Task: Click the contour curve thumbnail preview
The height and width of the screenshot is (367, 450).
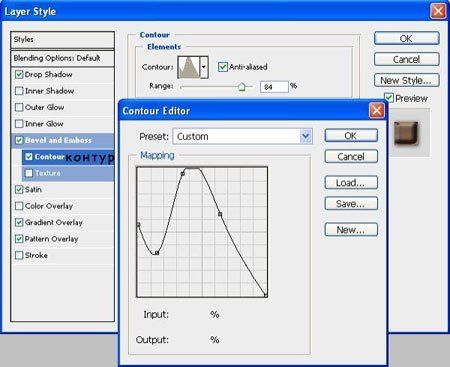Action: pyautogui.click(x=189, y=67)
